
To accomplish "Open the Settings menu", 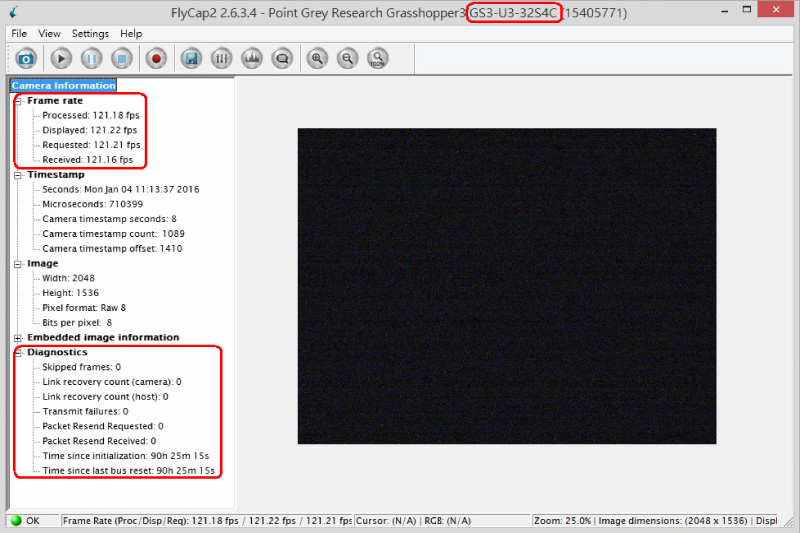I will pos(90,33).
